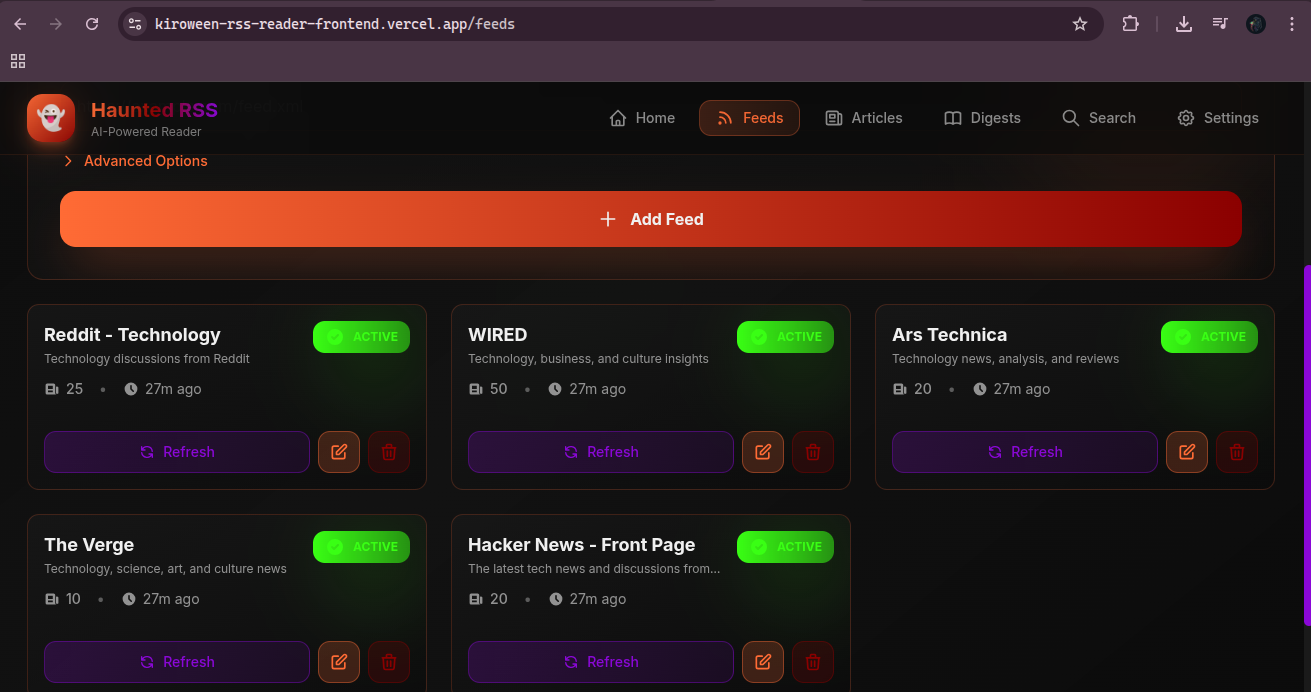Image resolution: width=1311 pixels, height=692 pixels.
Task: Toggle Active status on Reddit - Technology
Action: 361,337
